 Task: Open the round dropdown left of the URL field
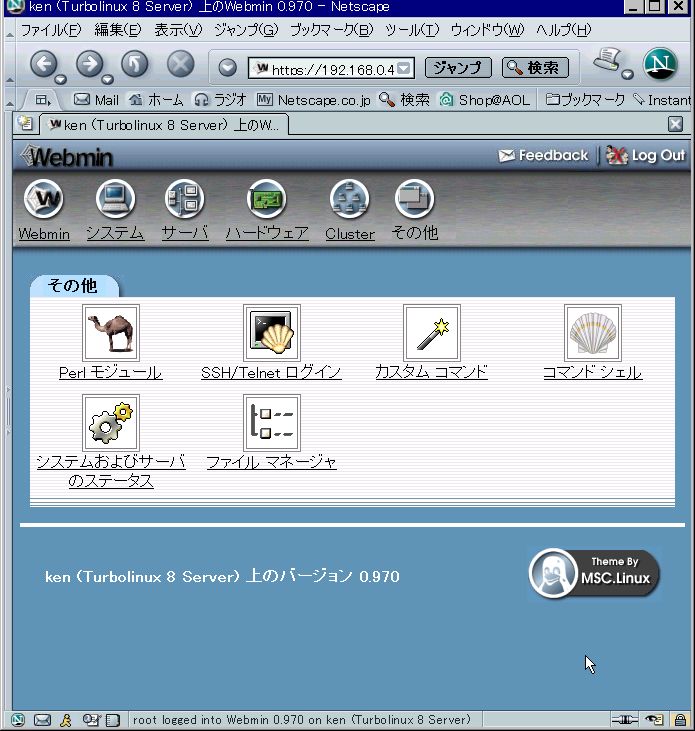[227, 68]
